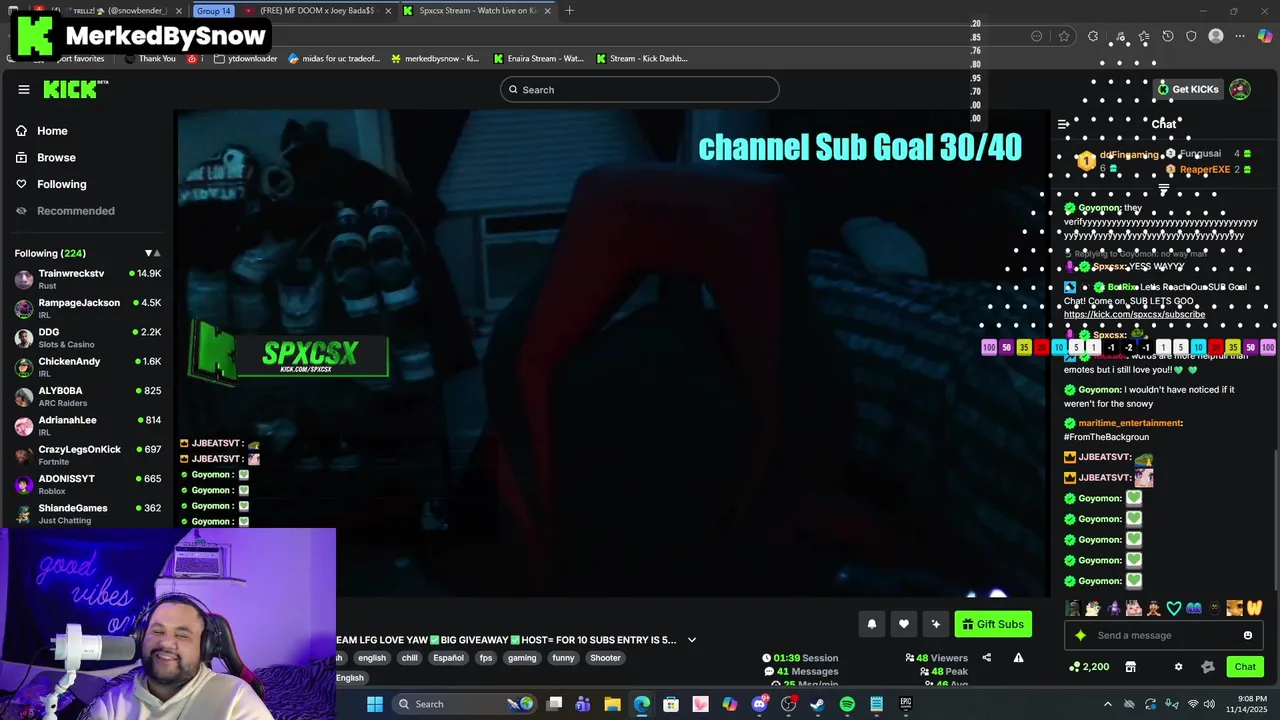This screenshot has width=1280, height=720.
Task: Select the Español tag
Action: coord(448,658)
